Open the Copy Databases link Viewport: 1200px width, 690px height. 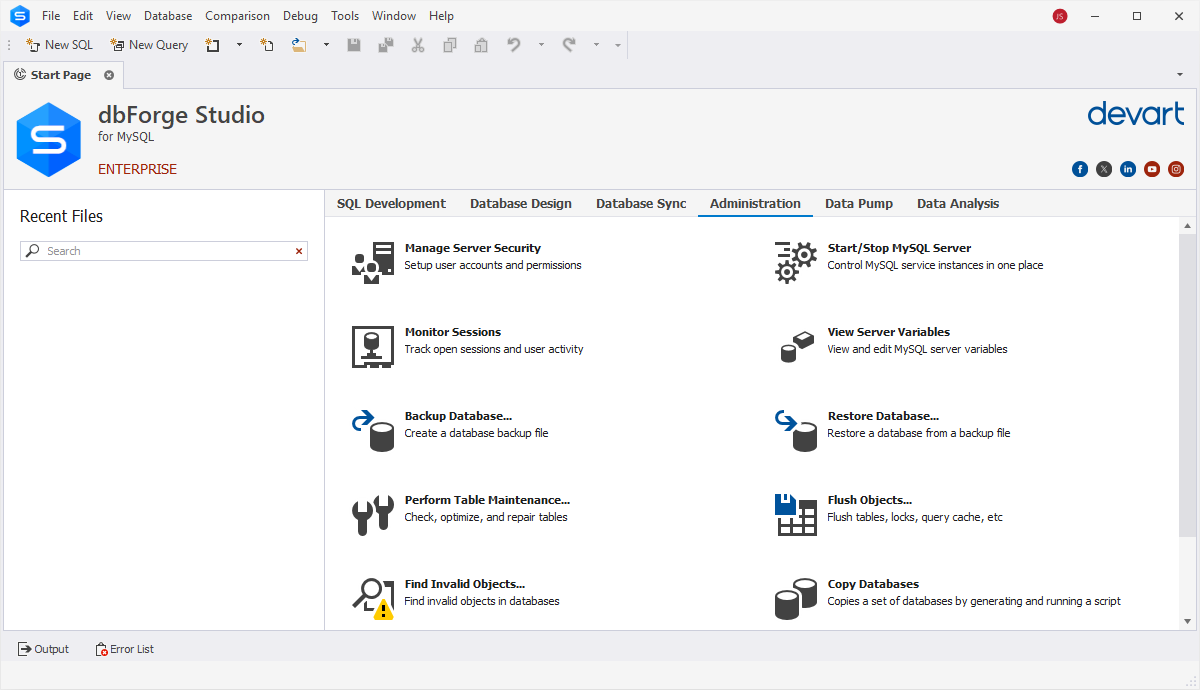point(873,584)
